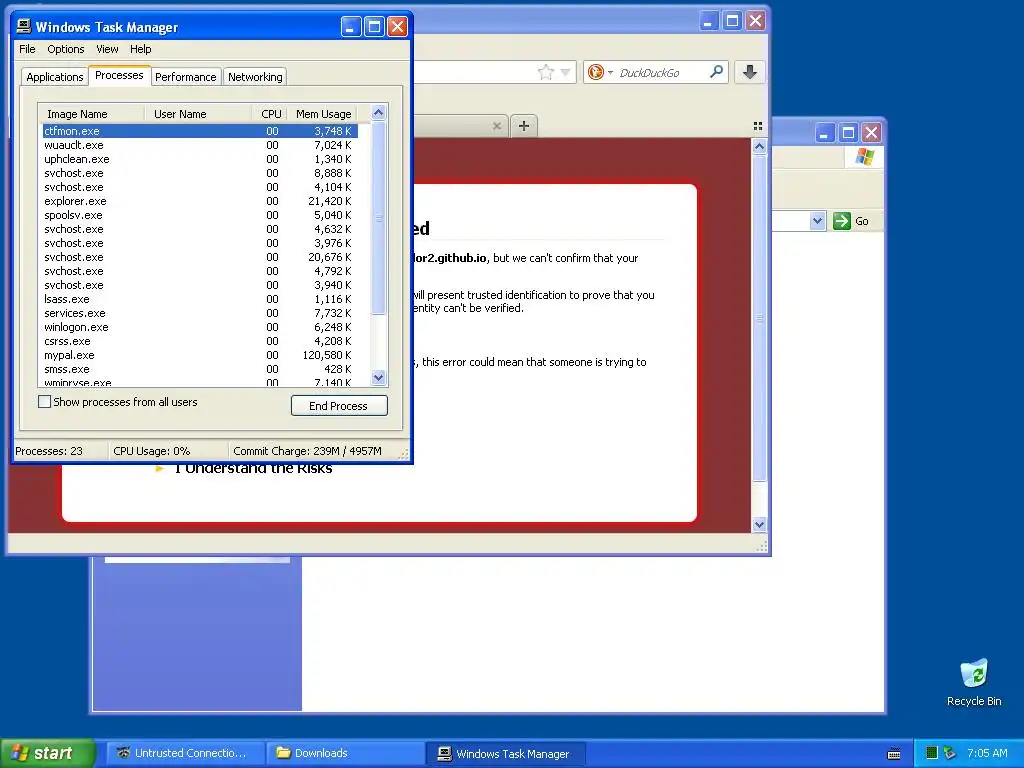Click the on-screen keyboard tray icon

click(894, 754)
